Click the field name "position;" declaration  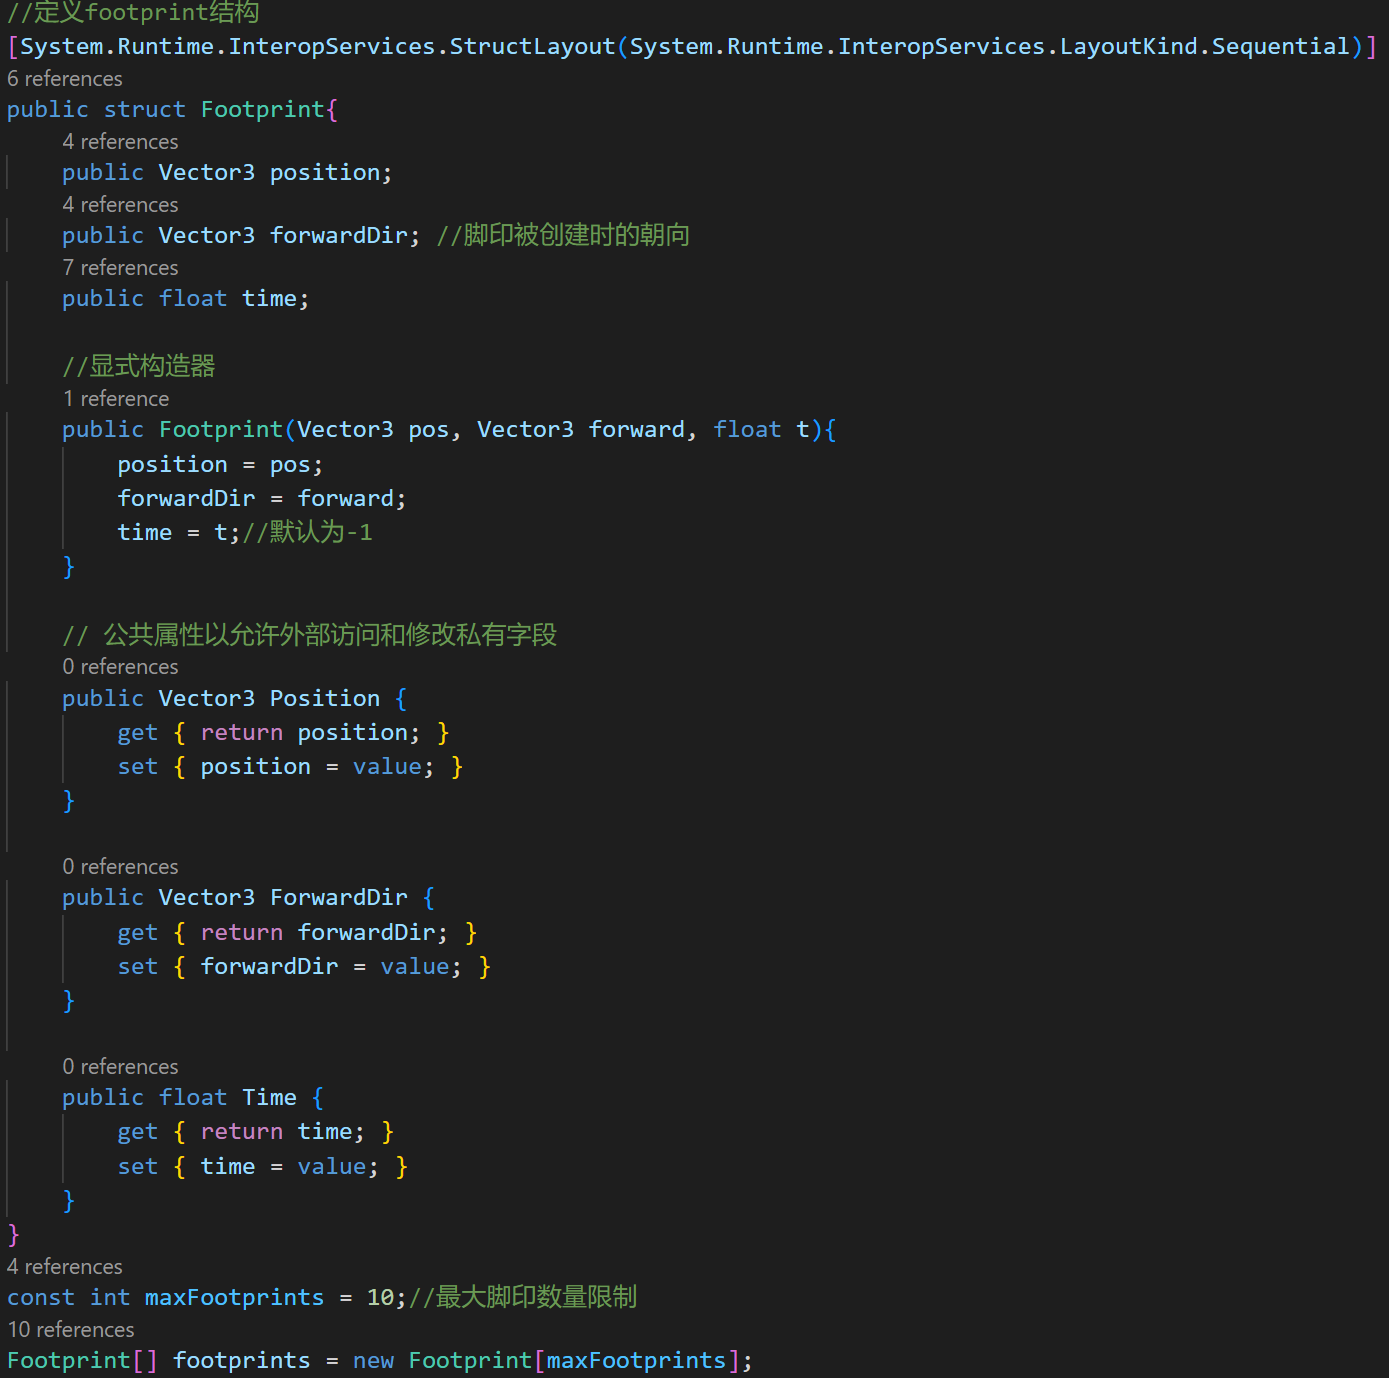331,172
